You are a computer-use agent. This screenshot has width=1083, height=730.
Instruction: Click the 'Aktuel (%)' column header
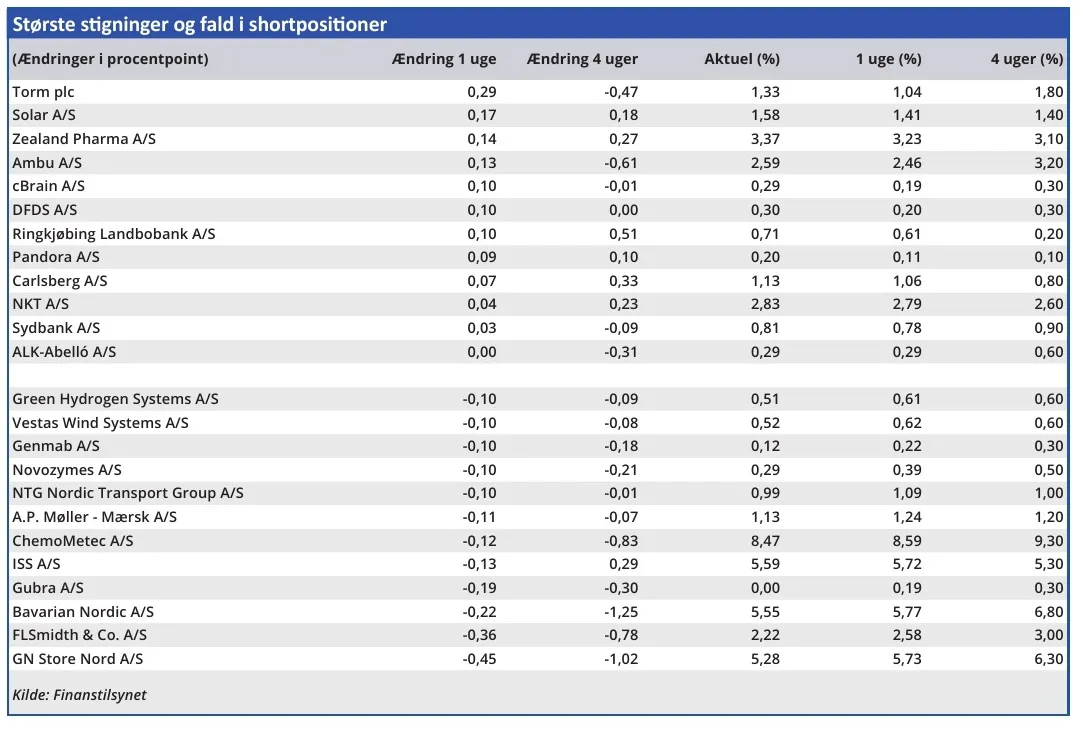pyautogui.click(x=741, y=59)
